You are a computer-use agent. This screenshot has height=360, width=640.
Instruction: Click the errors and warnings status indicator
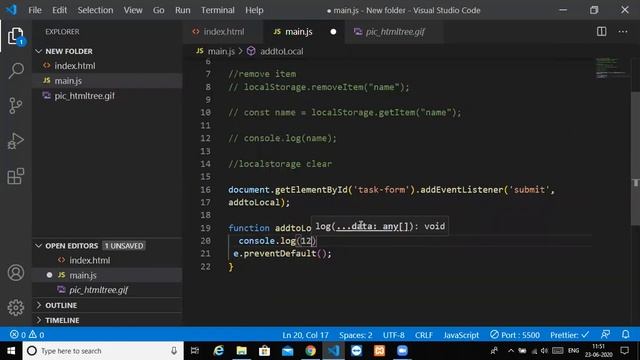pos(27,335)
